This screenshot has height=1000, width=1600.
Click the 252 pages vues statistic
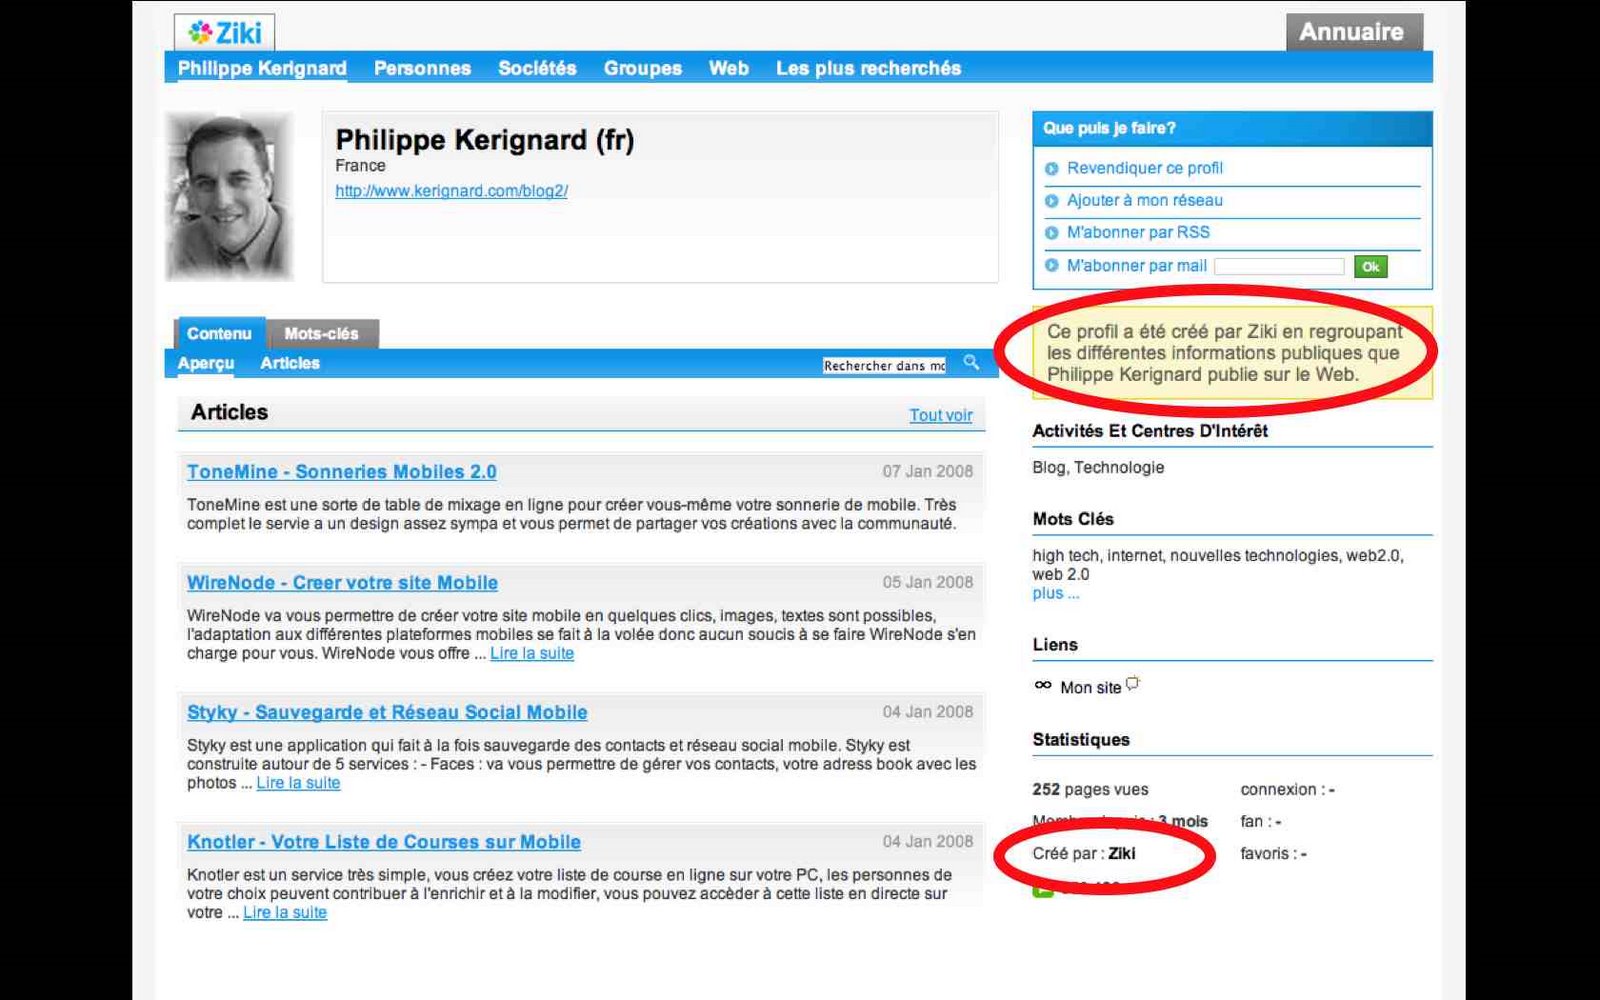(x=1090, y=789)
